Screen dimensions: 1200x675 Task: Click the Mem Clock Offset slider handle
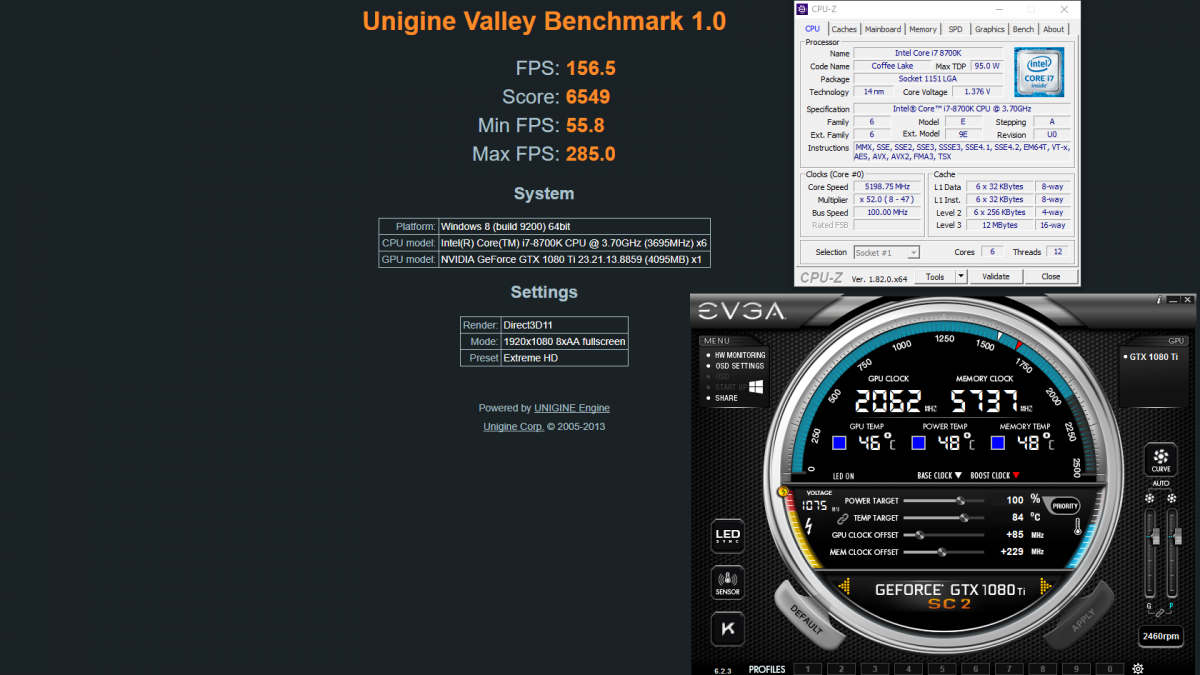tap(941, 552)
